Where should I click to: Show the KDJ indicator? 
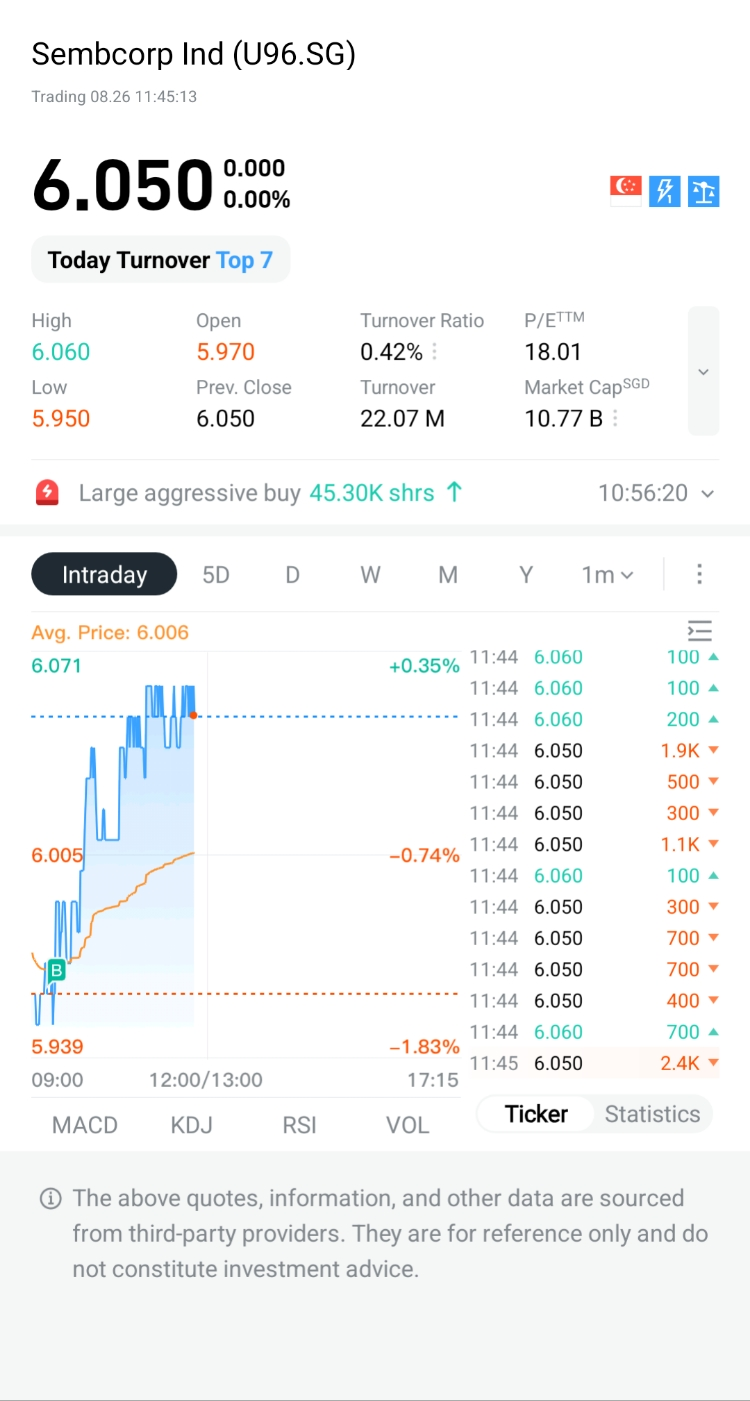point(192,1125)
